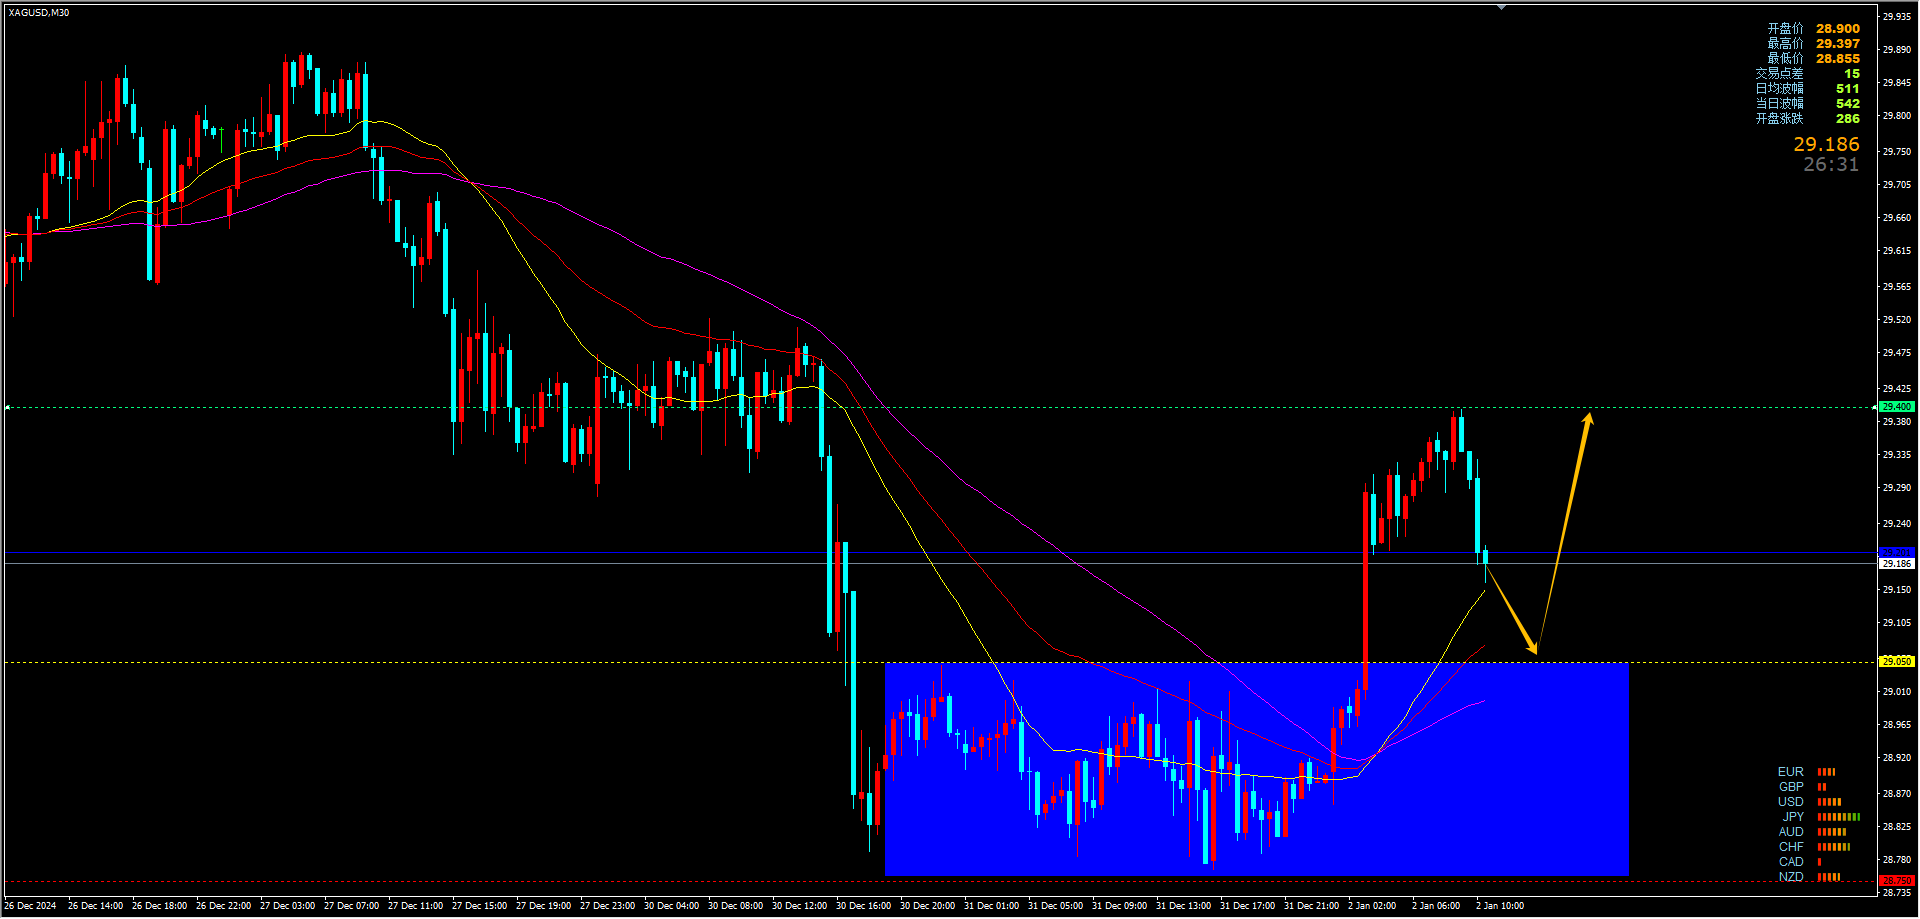The width and height of the screenshot is (1920, 919).
Task: Click the 交易点差 spread label
Action: (1779, 74)
